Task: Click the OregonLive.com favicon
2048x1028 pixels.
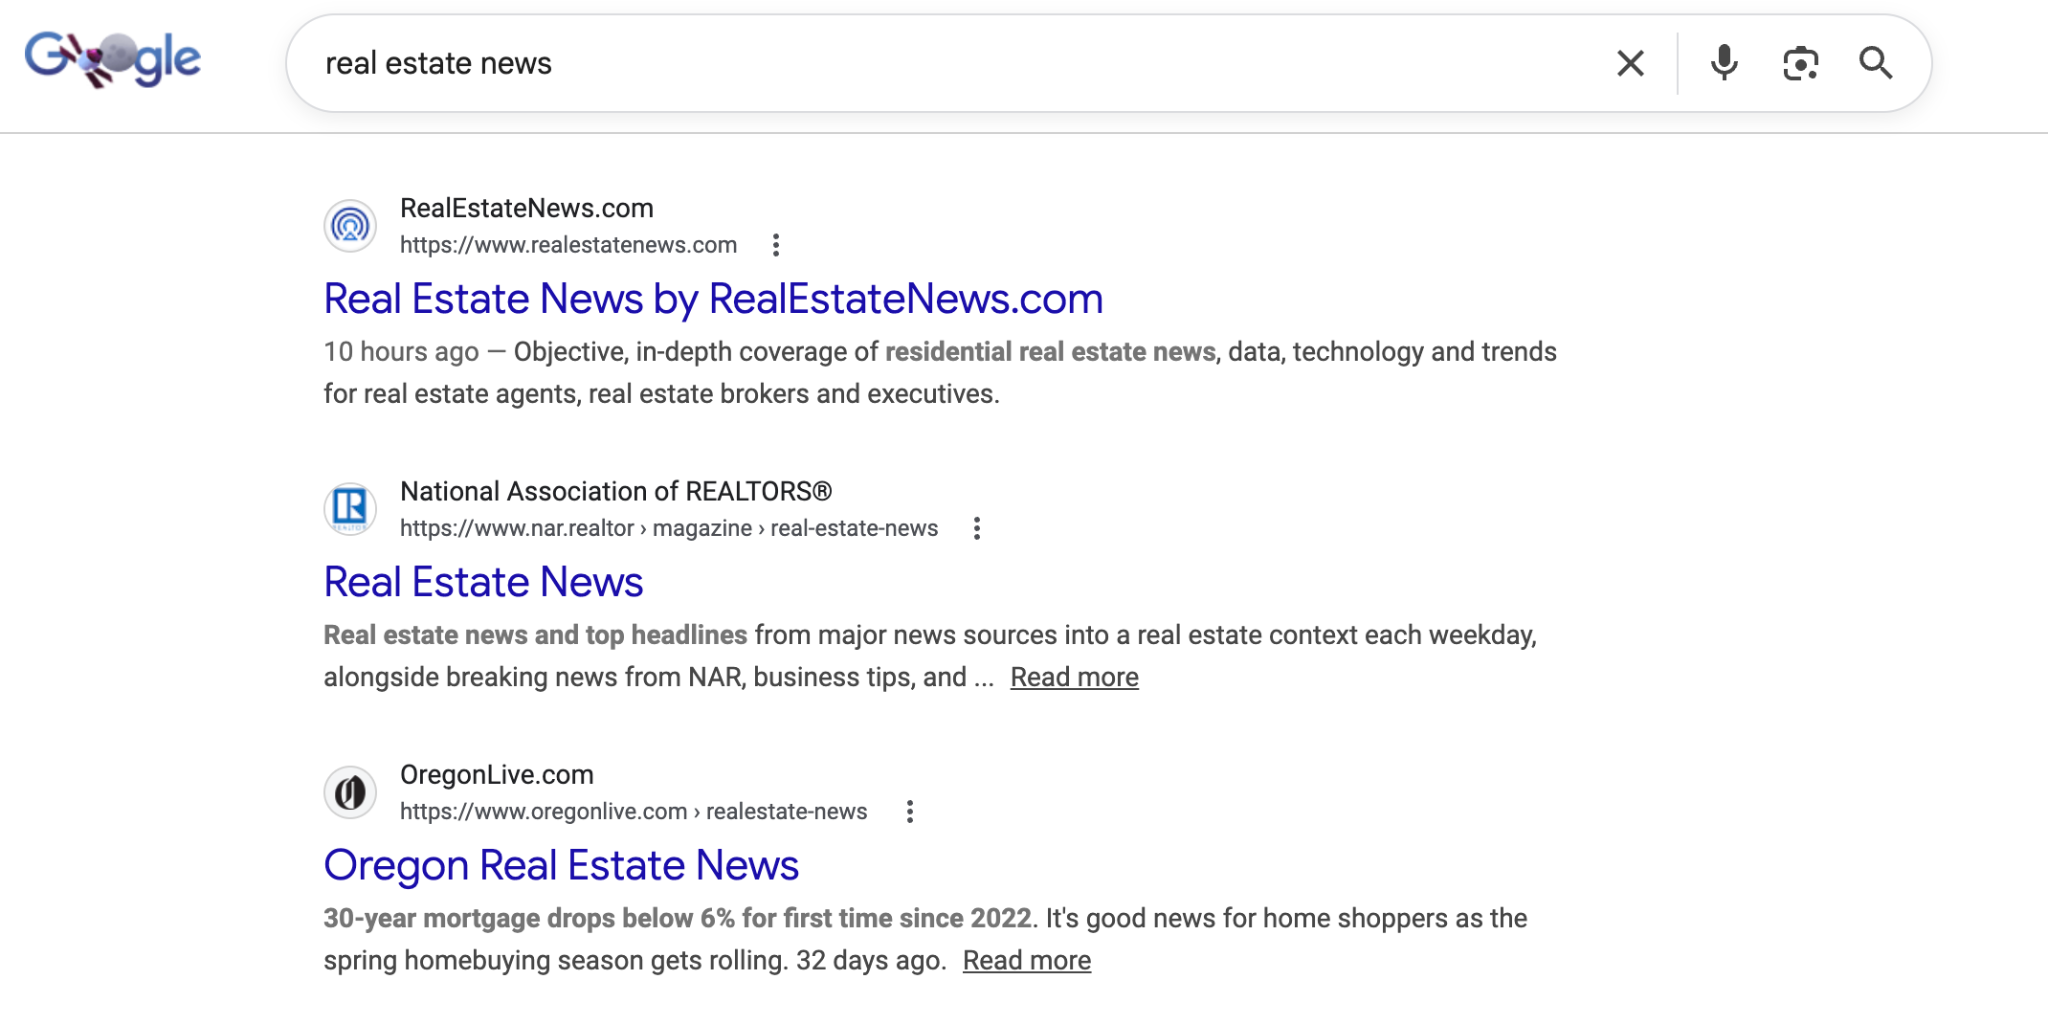Action: pyautogui.click(x=350, y=791)
